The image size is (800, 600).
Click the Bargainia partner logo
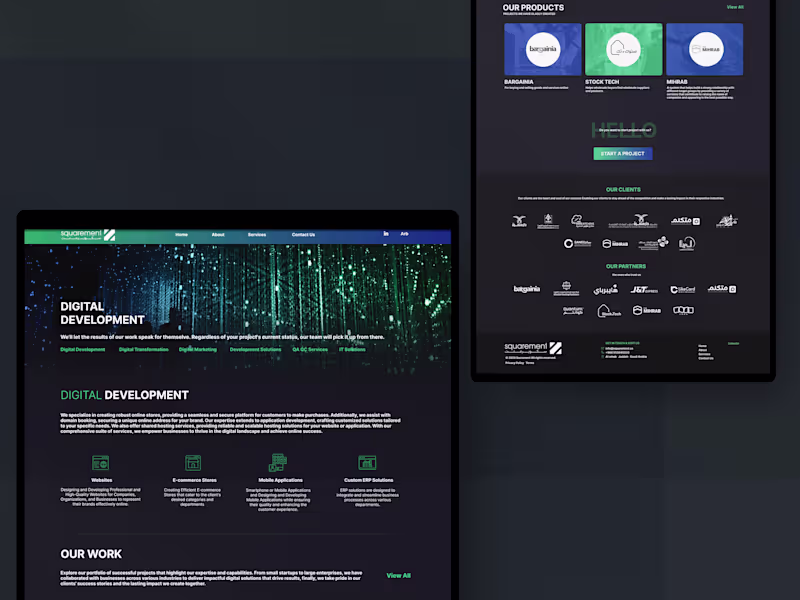point(527,289)
